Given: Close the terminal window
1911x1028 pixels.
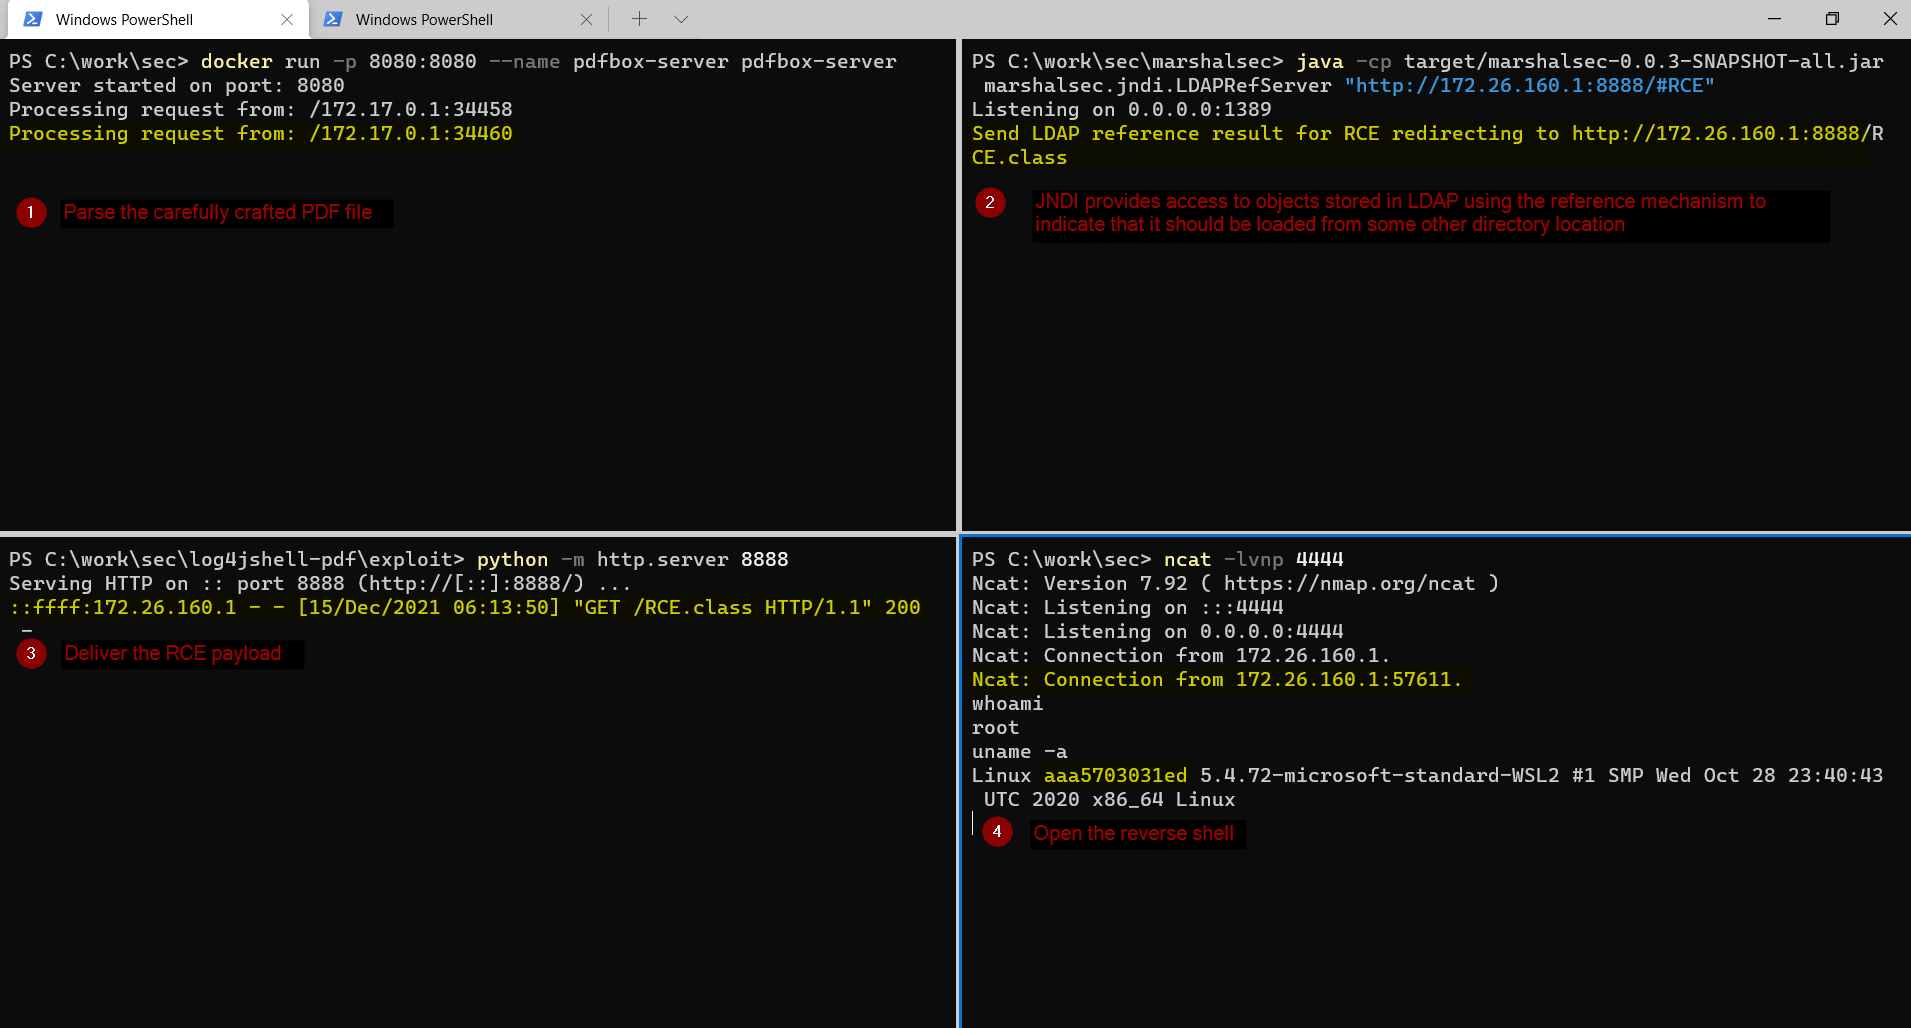Looking at the screenshot, I should coord(1890,19).
